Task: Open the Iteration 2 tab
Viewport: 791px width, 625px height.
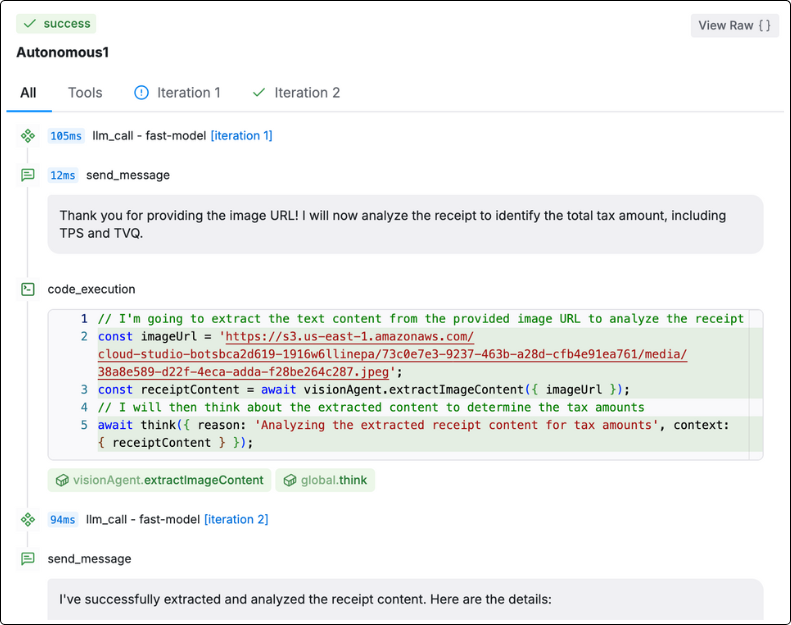Action: 296,93
